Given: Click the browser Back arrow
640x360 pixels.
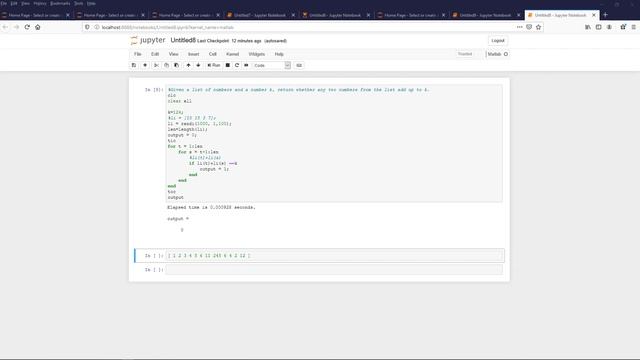Looking at the screenshot, I should click(5, 27).
